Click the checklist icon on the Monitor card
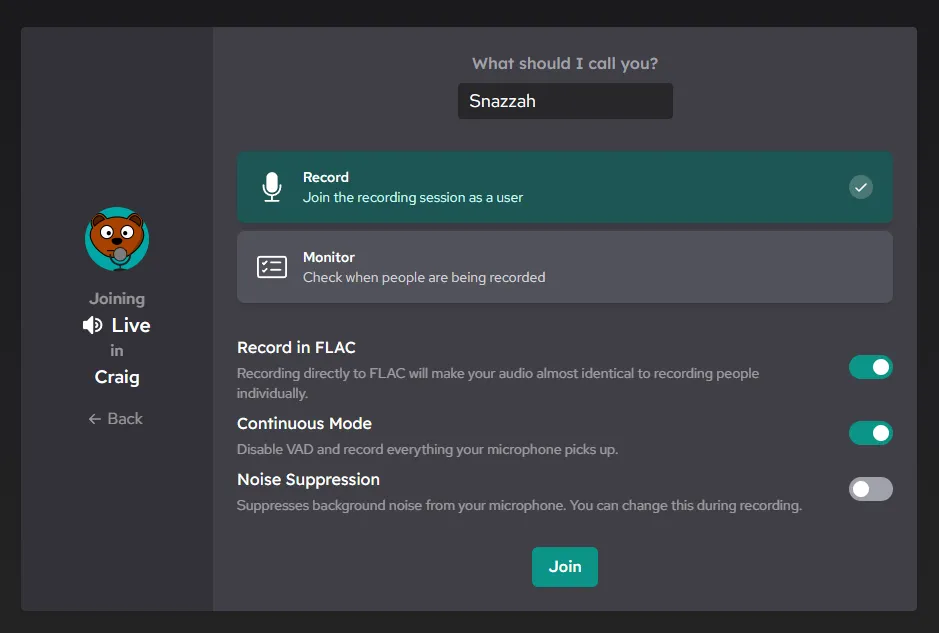Viewport: 939px width, 633px height. click(271, 266)
